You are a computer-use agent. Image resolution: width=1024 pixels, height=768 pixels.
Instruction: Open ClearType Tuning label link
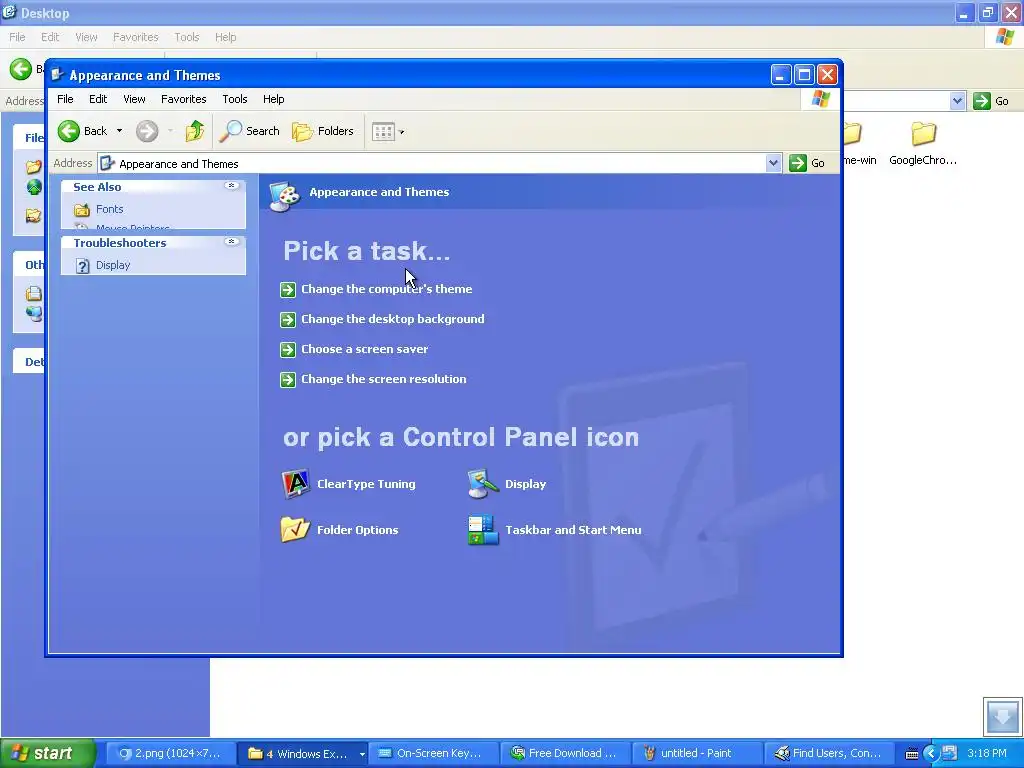tap(366, 484)
